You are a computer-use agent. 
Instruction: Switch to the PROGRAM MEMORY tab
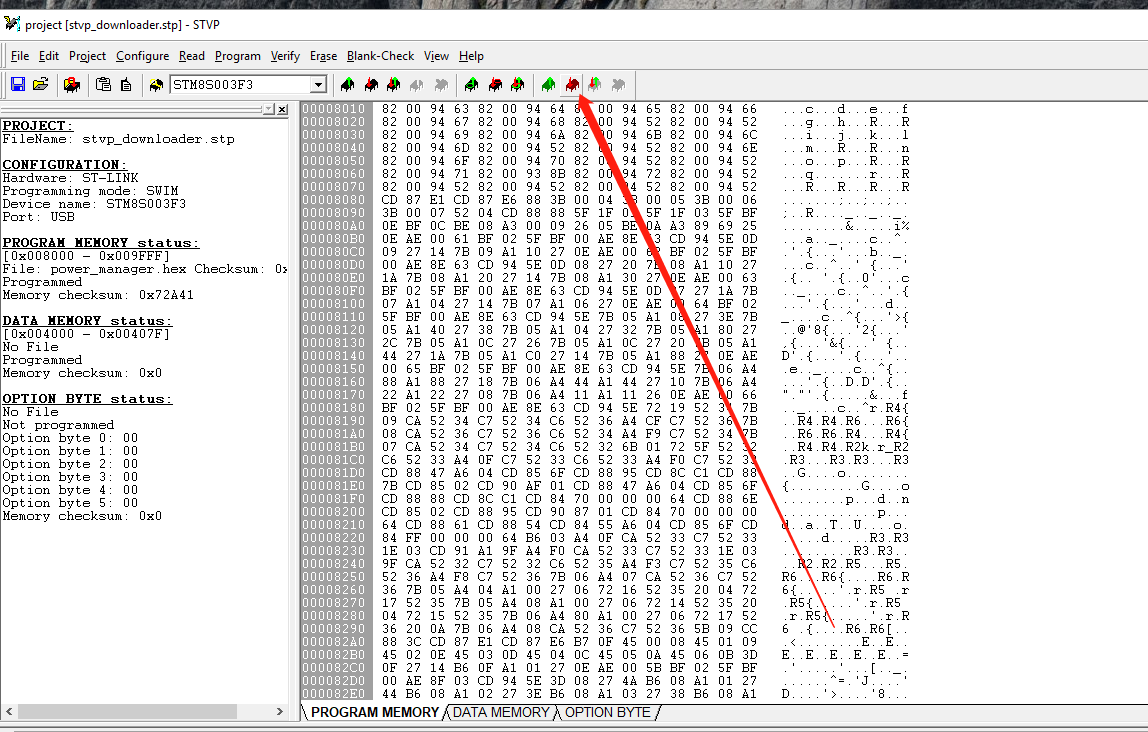point(374,712)
